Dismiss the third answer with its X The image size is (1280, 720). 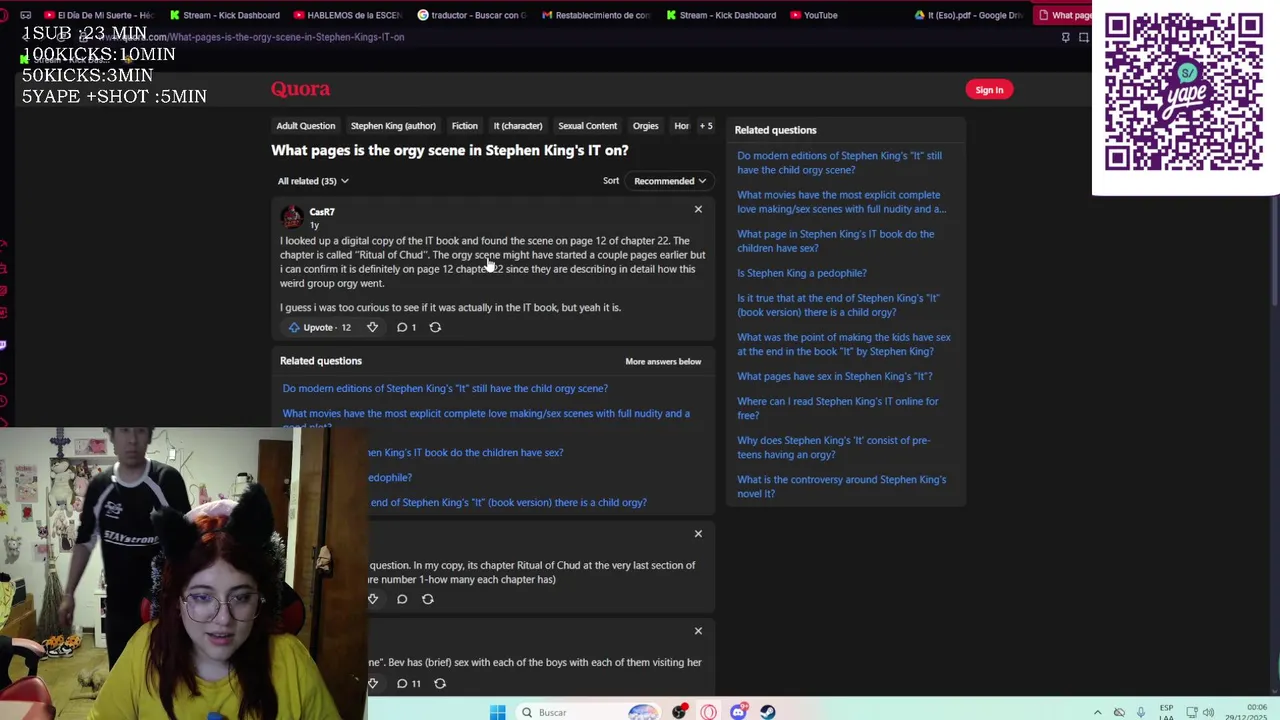click(698, 631)
